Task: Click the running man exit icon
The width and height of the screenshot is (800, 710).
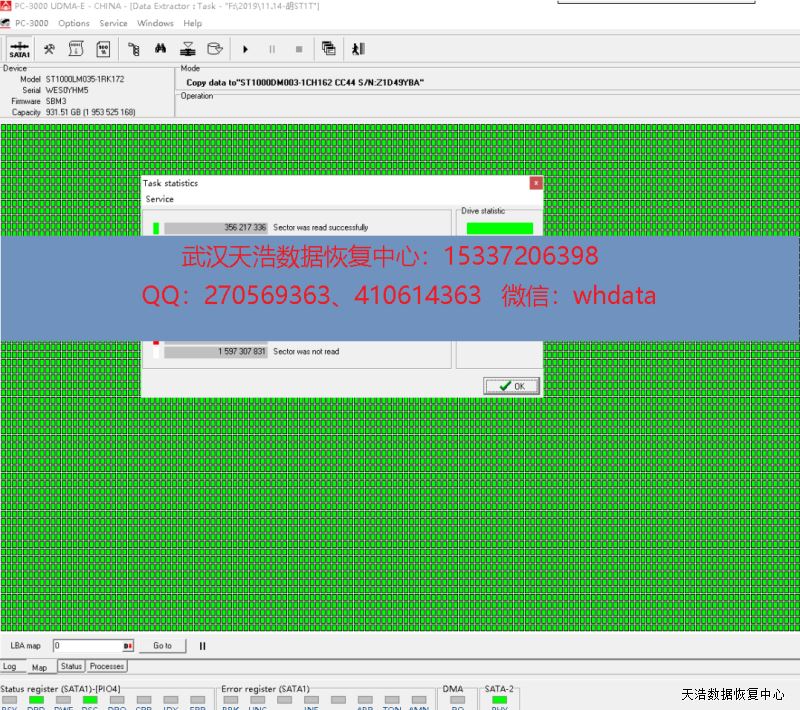Action: (358, 49)
